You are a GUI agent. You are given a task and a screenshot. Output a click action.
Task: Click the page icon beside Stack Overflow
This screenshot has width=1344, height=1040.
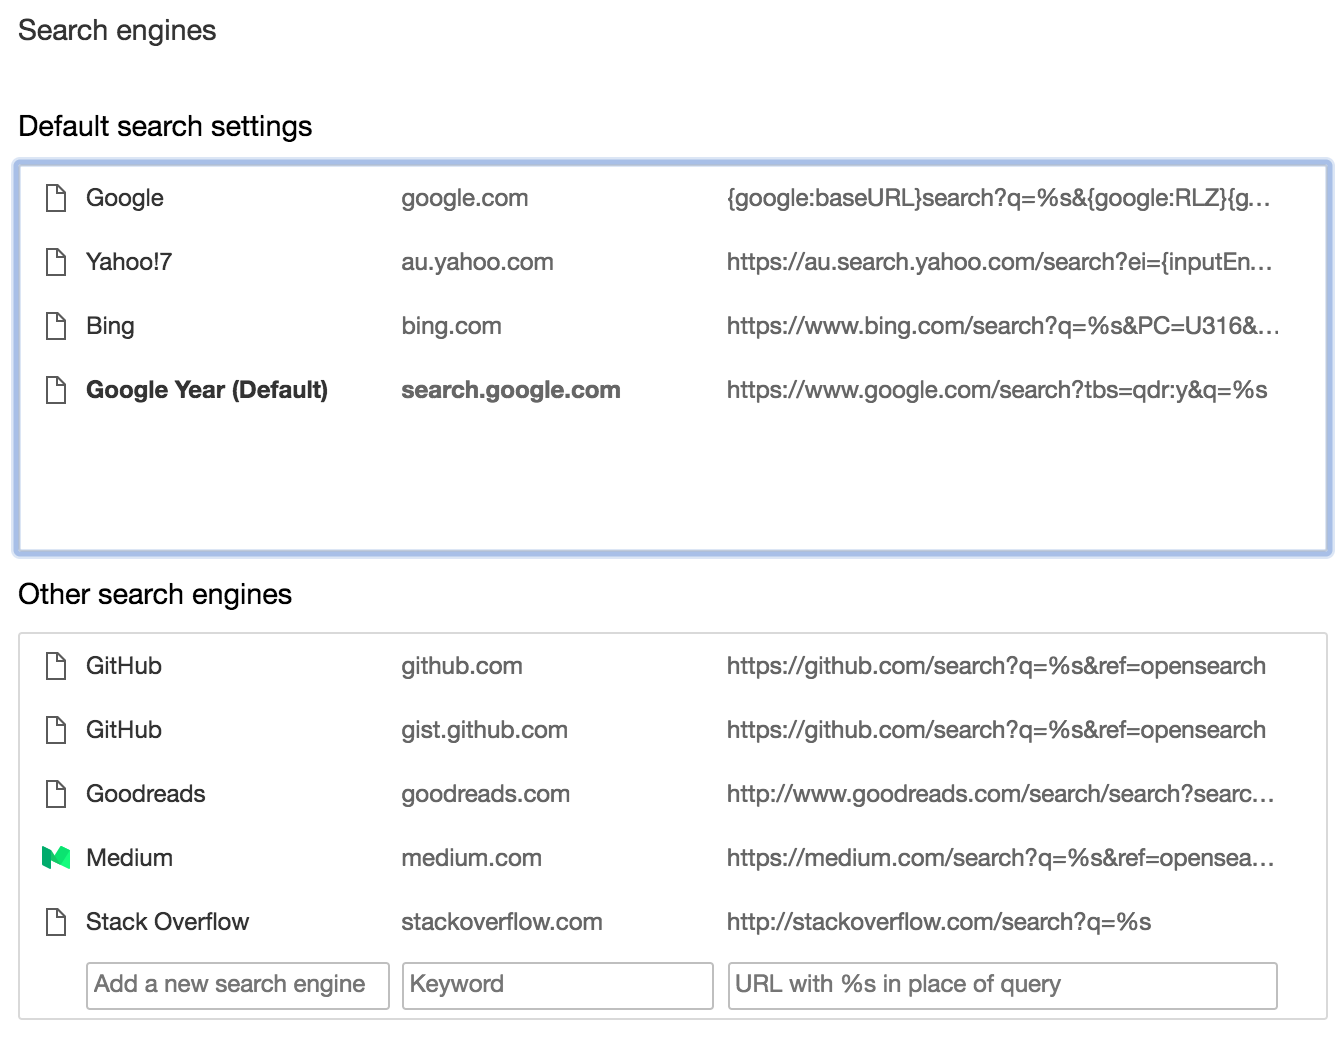pos(56,922)
